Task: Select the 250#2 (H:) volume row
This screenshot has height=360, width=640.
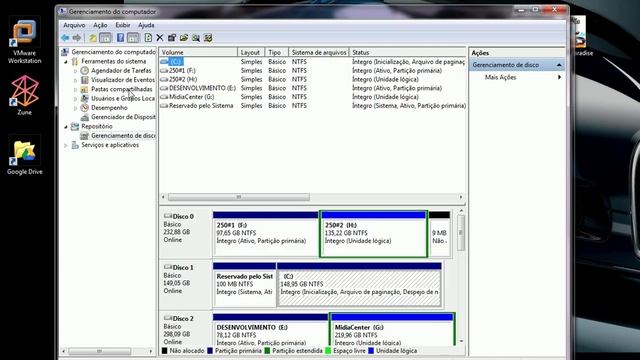Action: click(312, 79)
